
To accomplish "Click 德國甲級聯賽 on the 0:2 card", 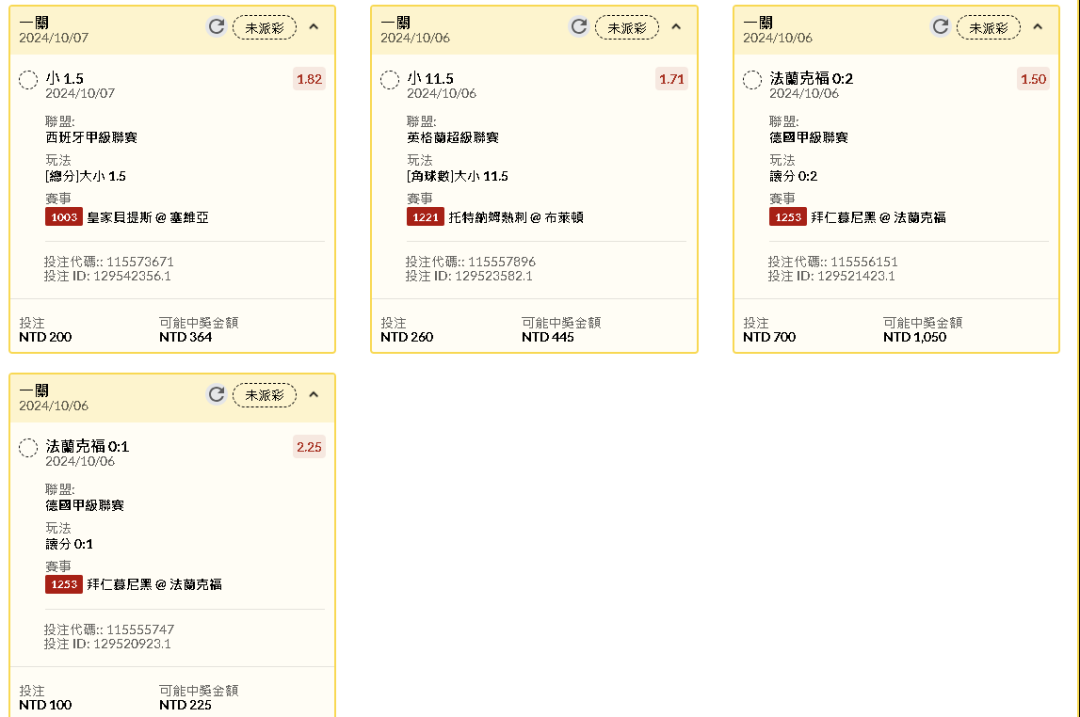I will click(809, 138).
